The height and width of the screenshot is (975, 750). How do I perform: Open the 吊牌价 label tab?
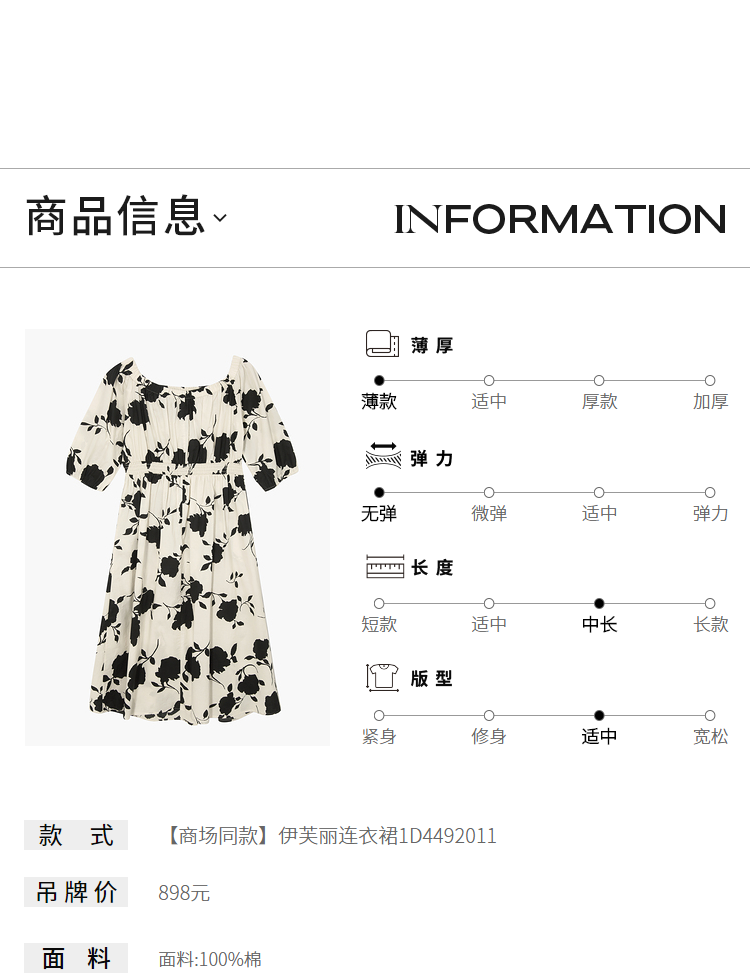coord(76,892)
